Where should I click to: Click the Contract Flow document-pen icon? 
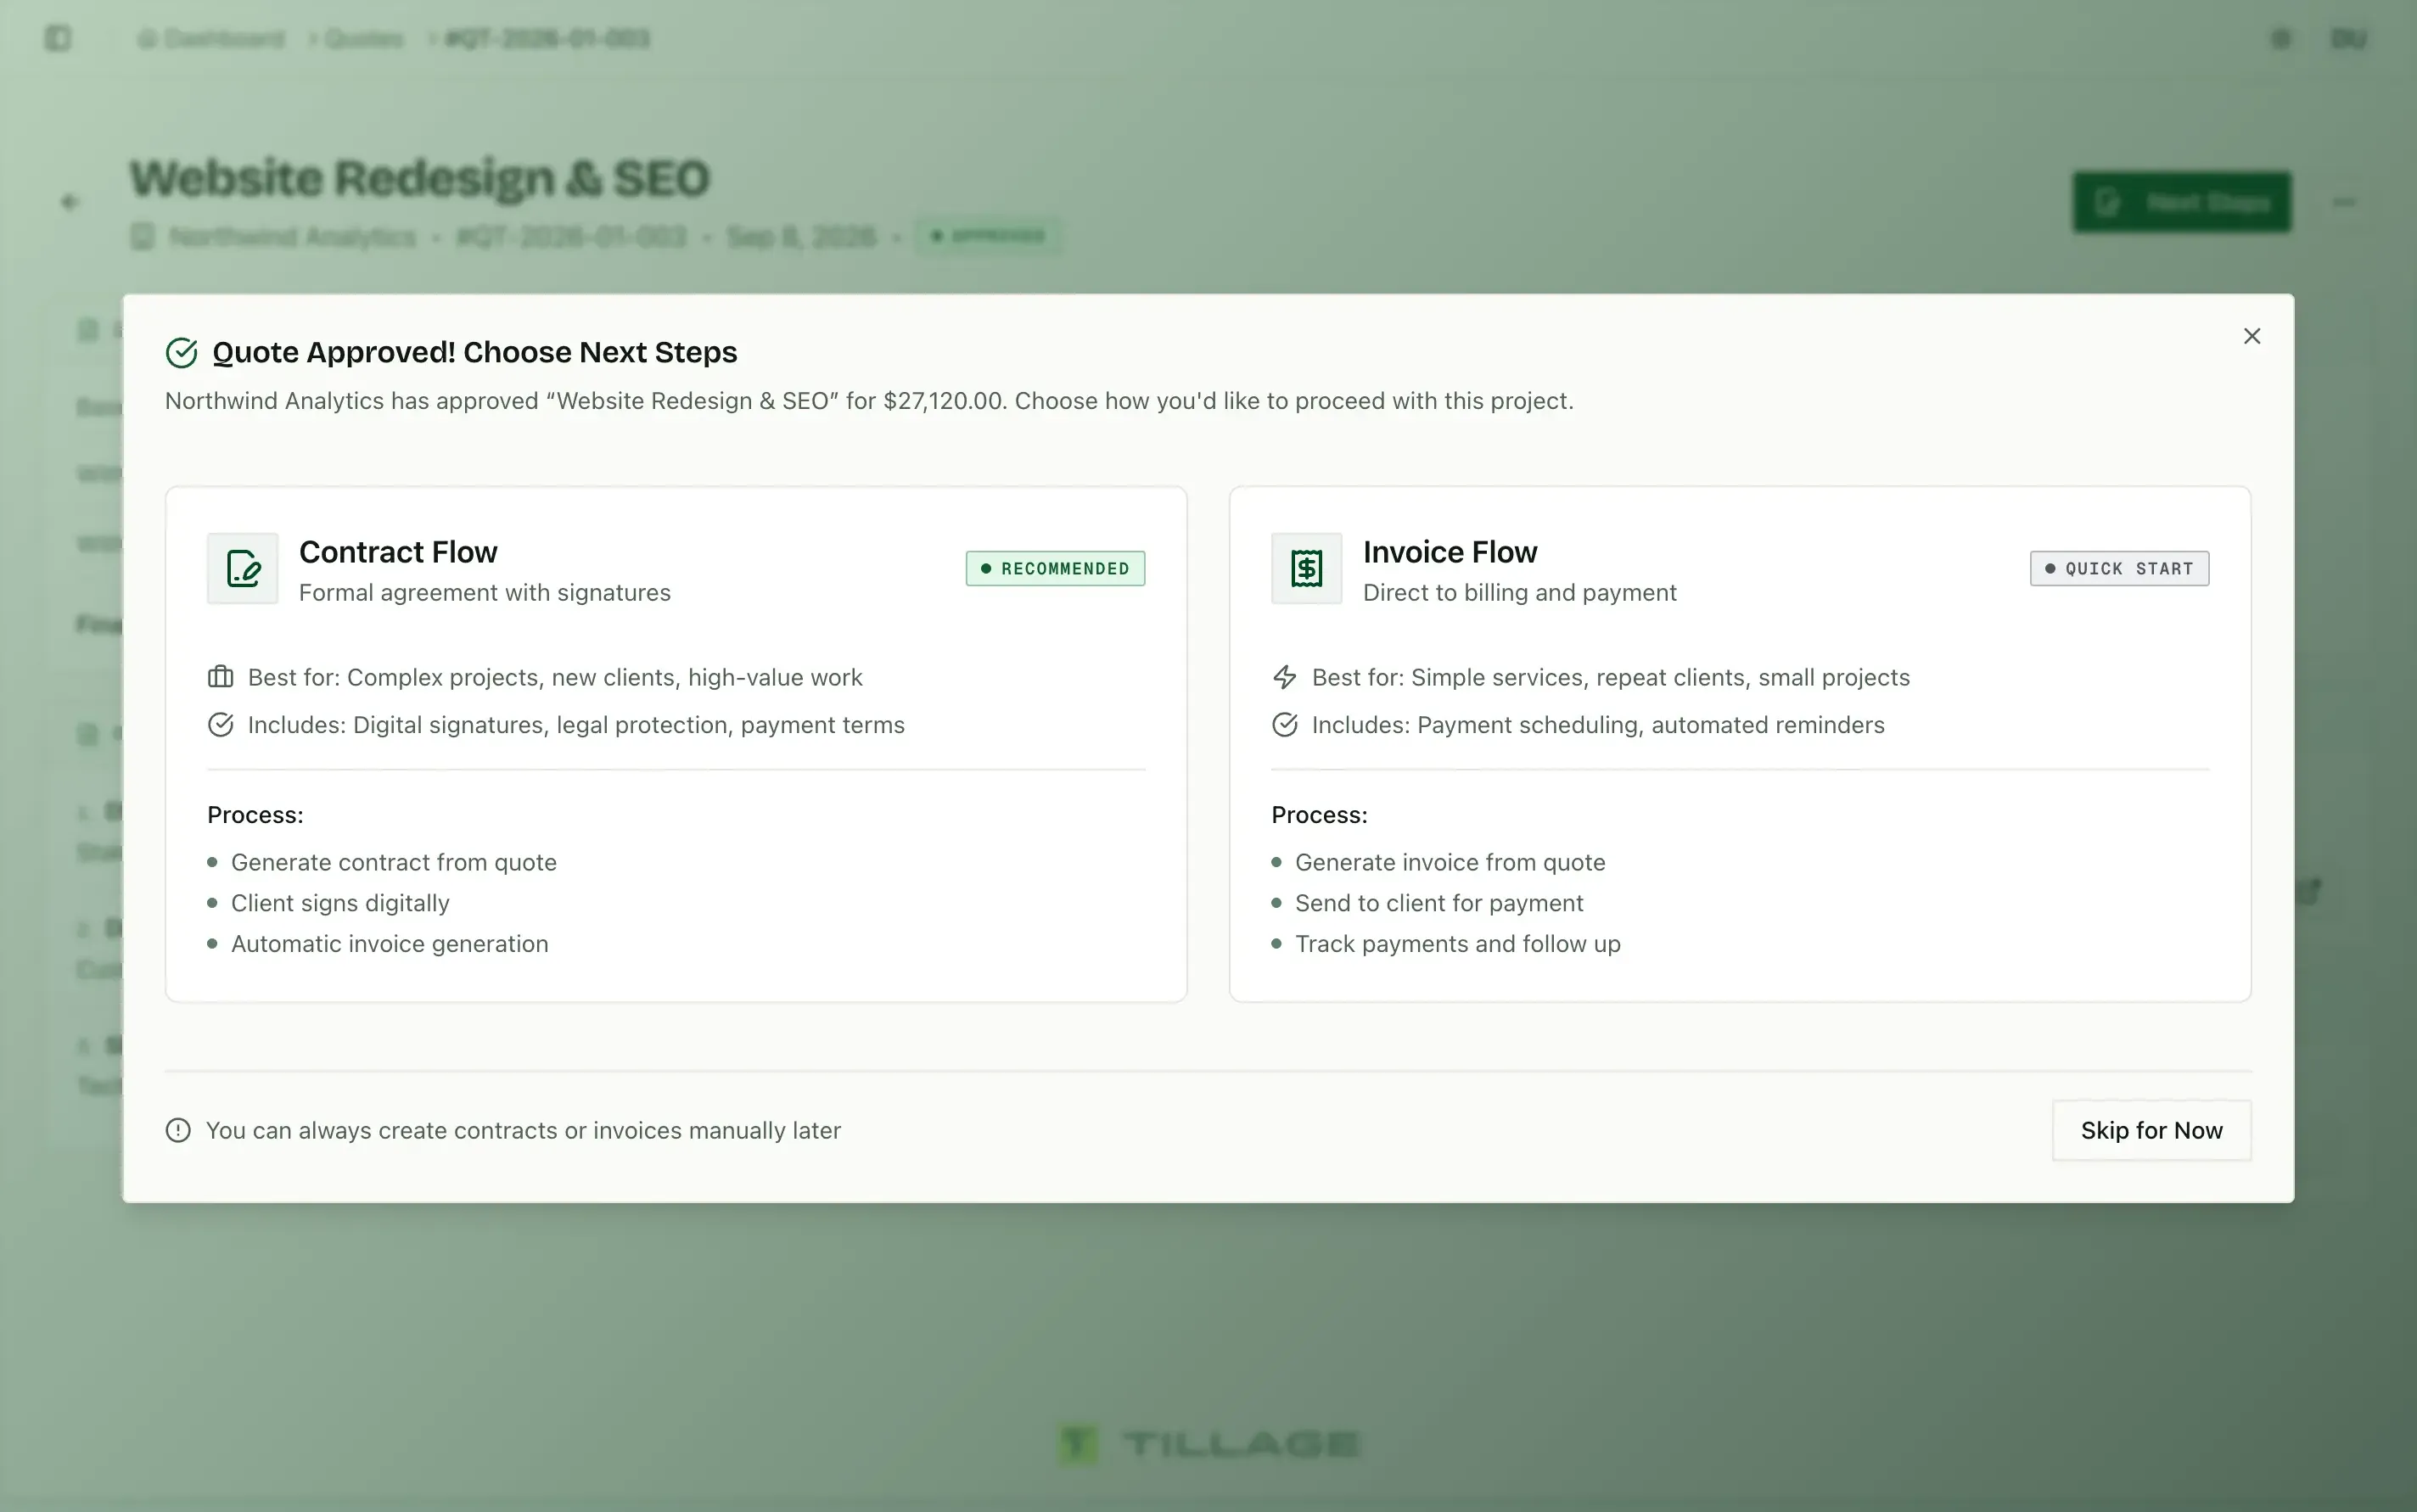pos(243,568)
